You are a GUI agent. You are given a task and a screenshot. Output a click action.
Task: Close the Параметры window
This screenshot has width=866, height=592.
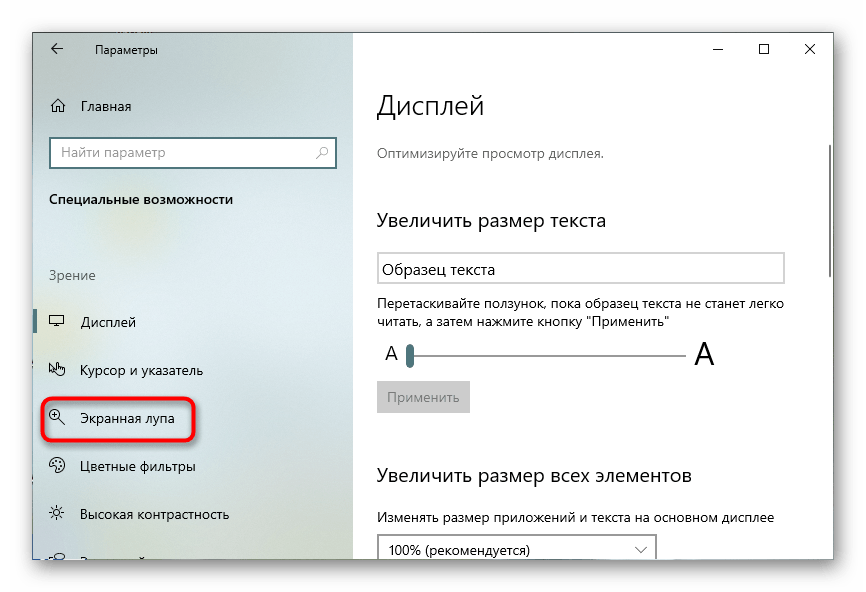click(x=810, y=49)
